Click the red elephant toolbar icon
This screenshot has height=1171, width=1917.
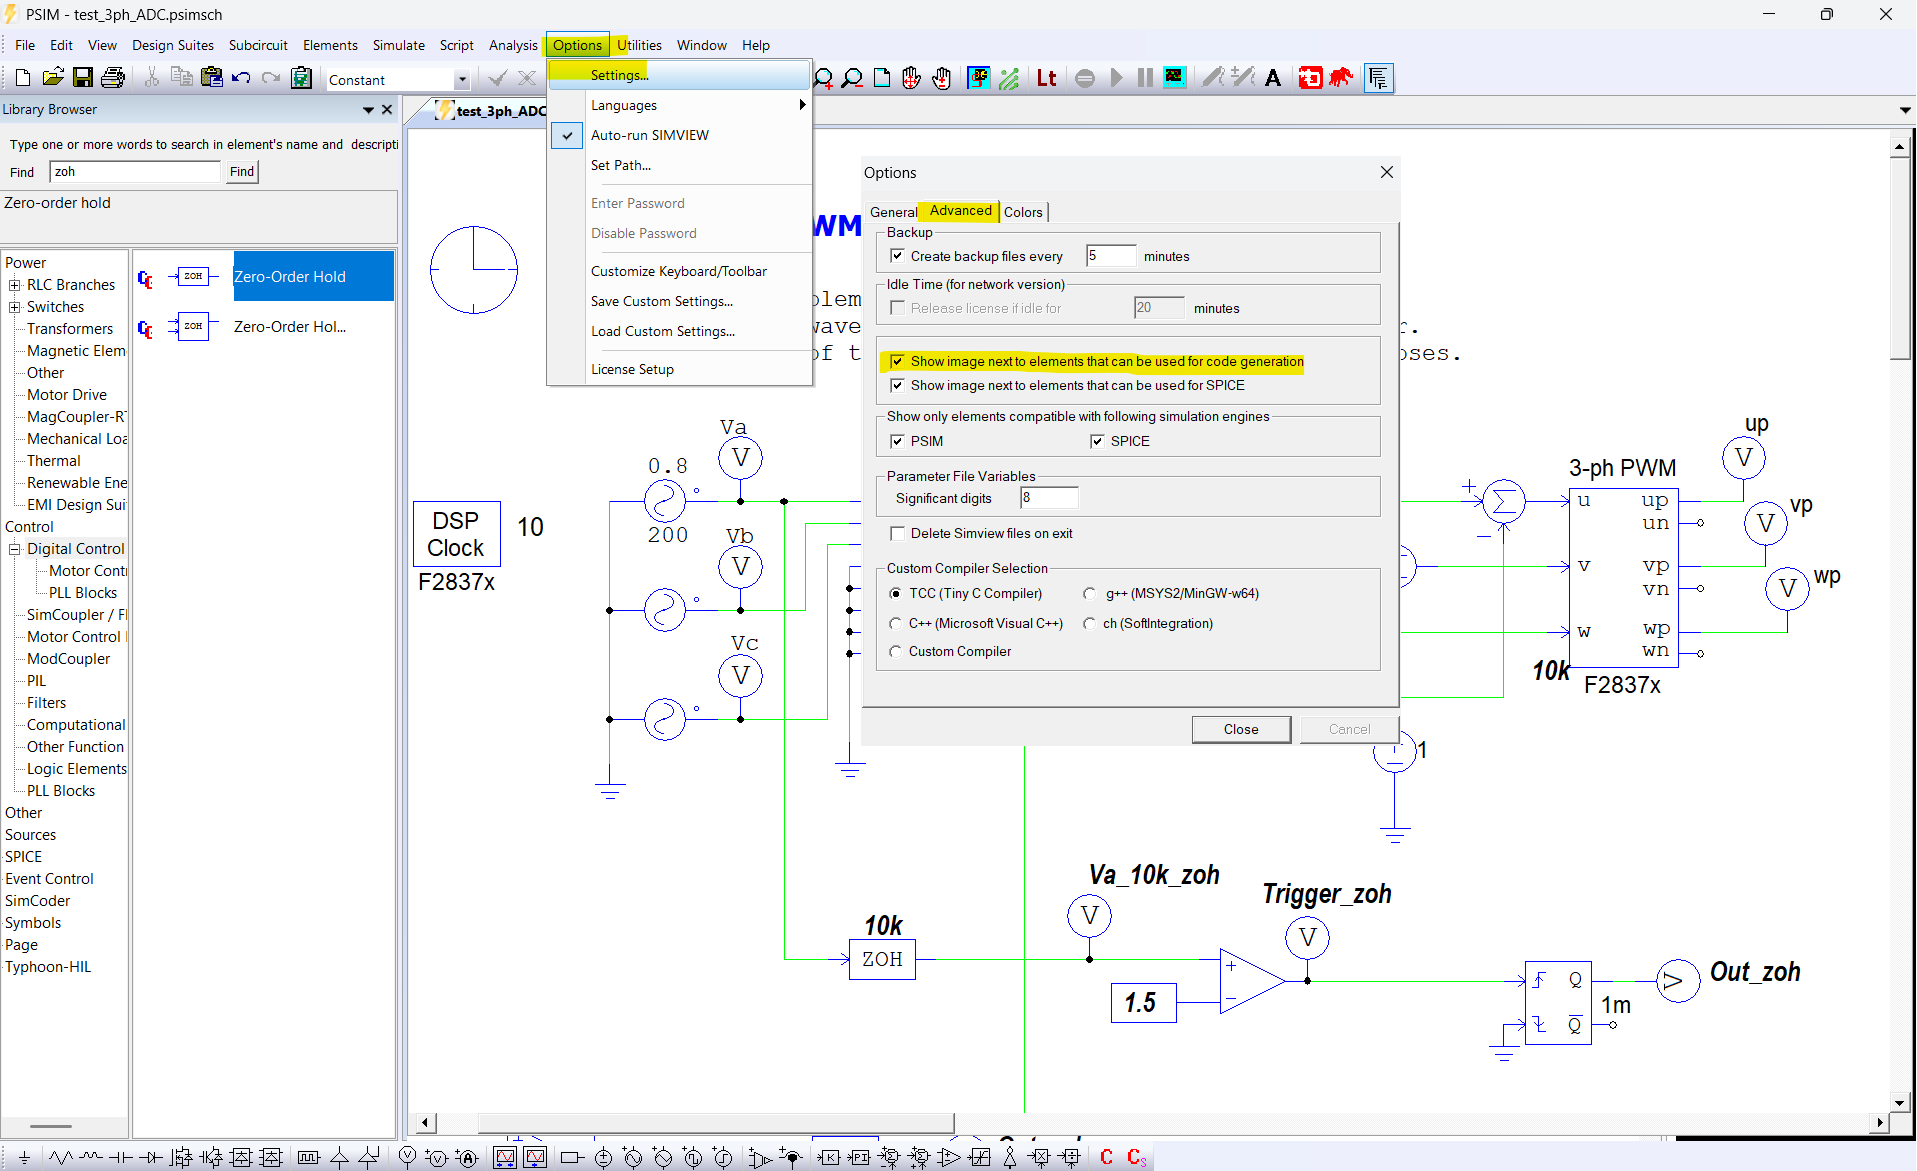click(1341, 78)
